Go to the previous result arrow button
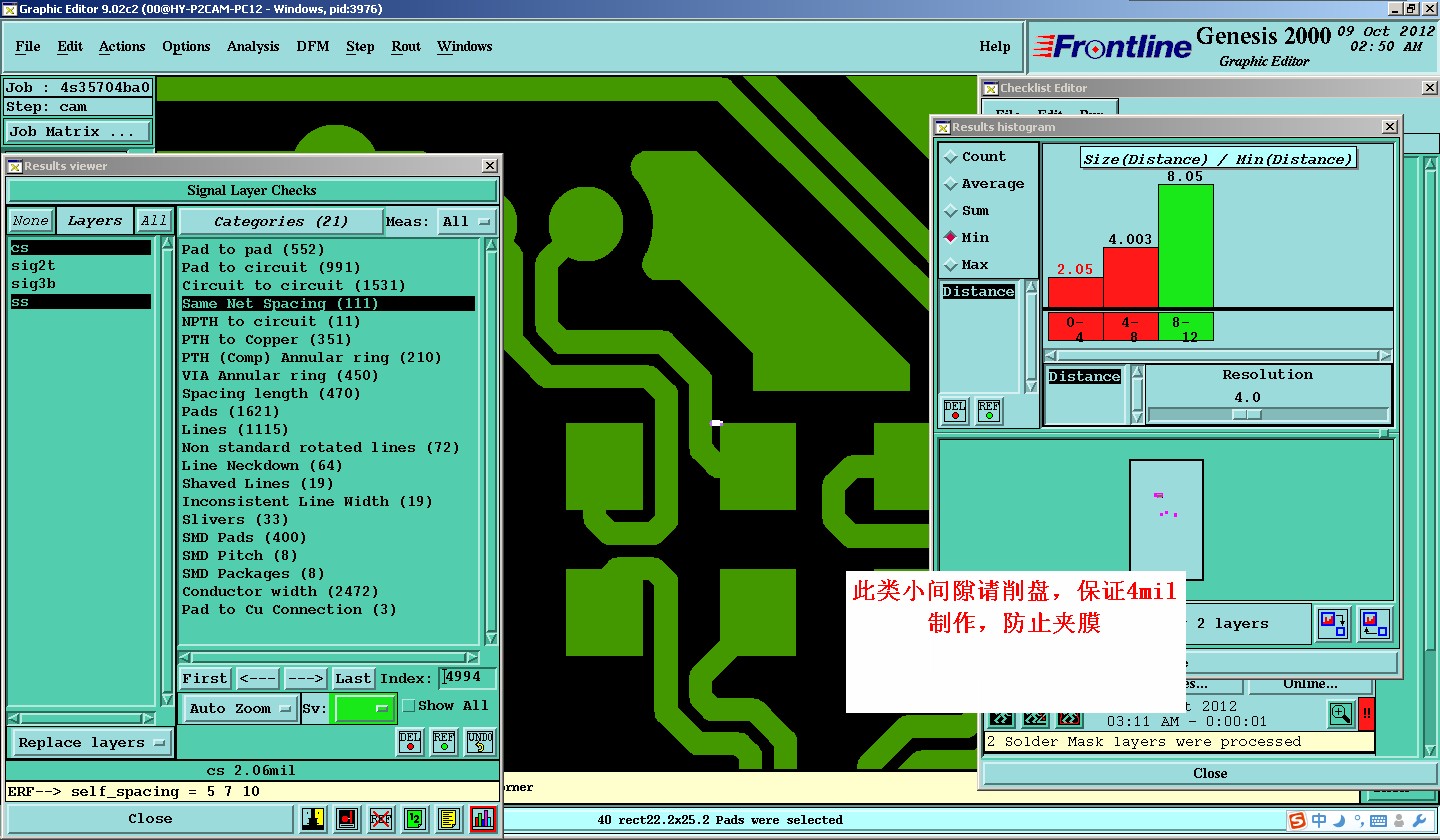Screen dimensions: 1440x840 coord(258,679)
